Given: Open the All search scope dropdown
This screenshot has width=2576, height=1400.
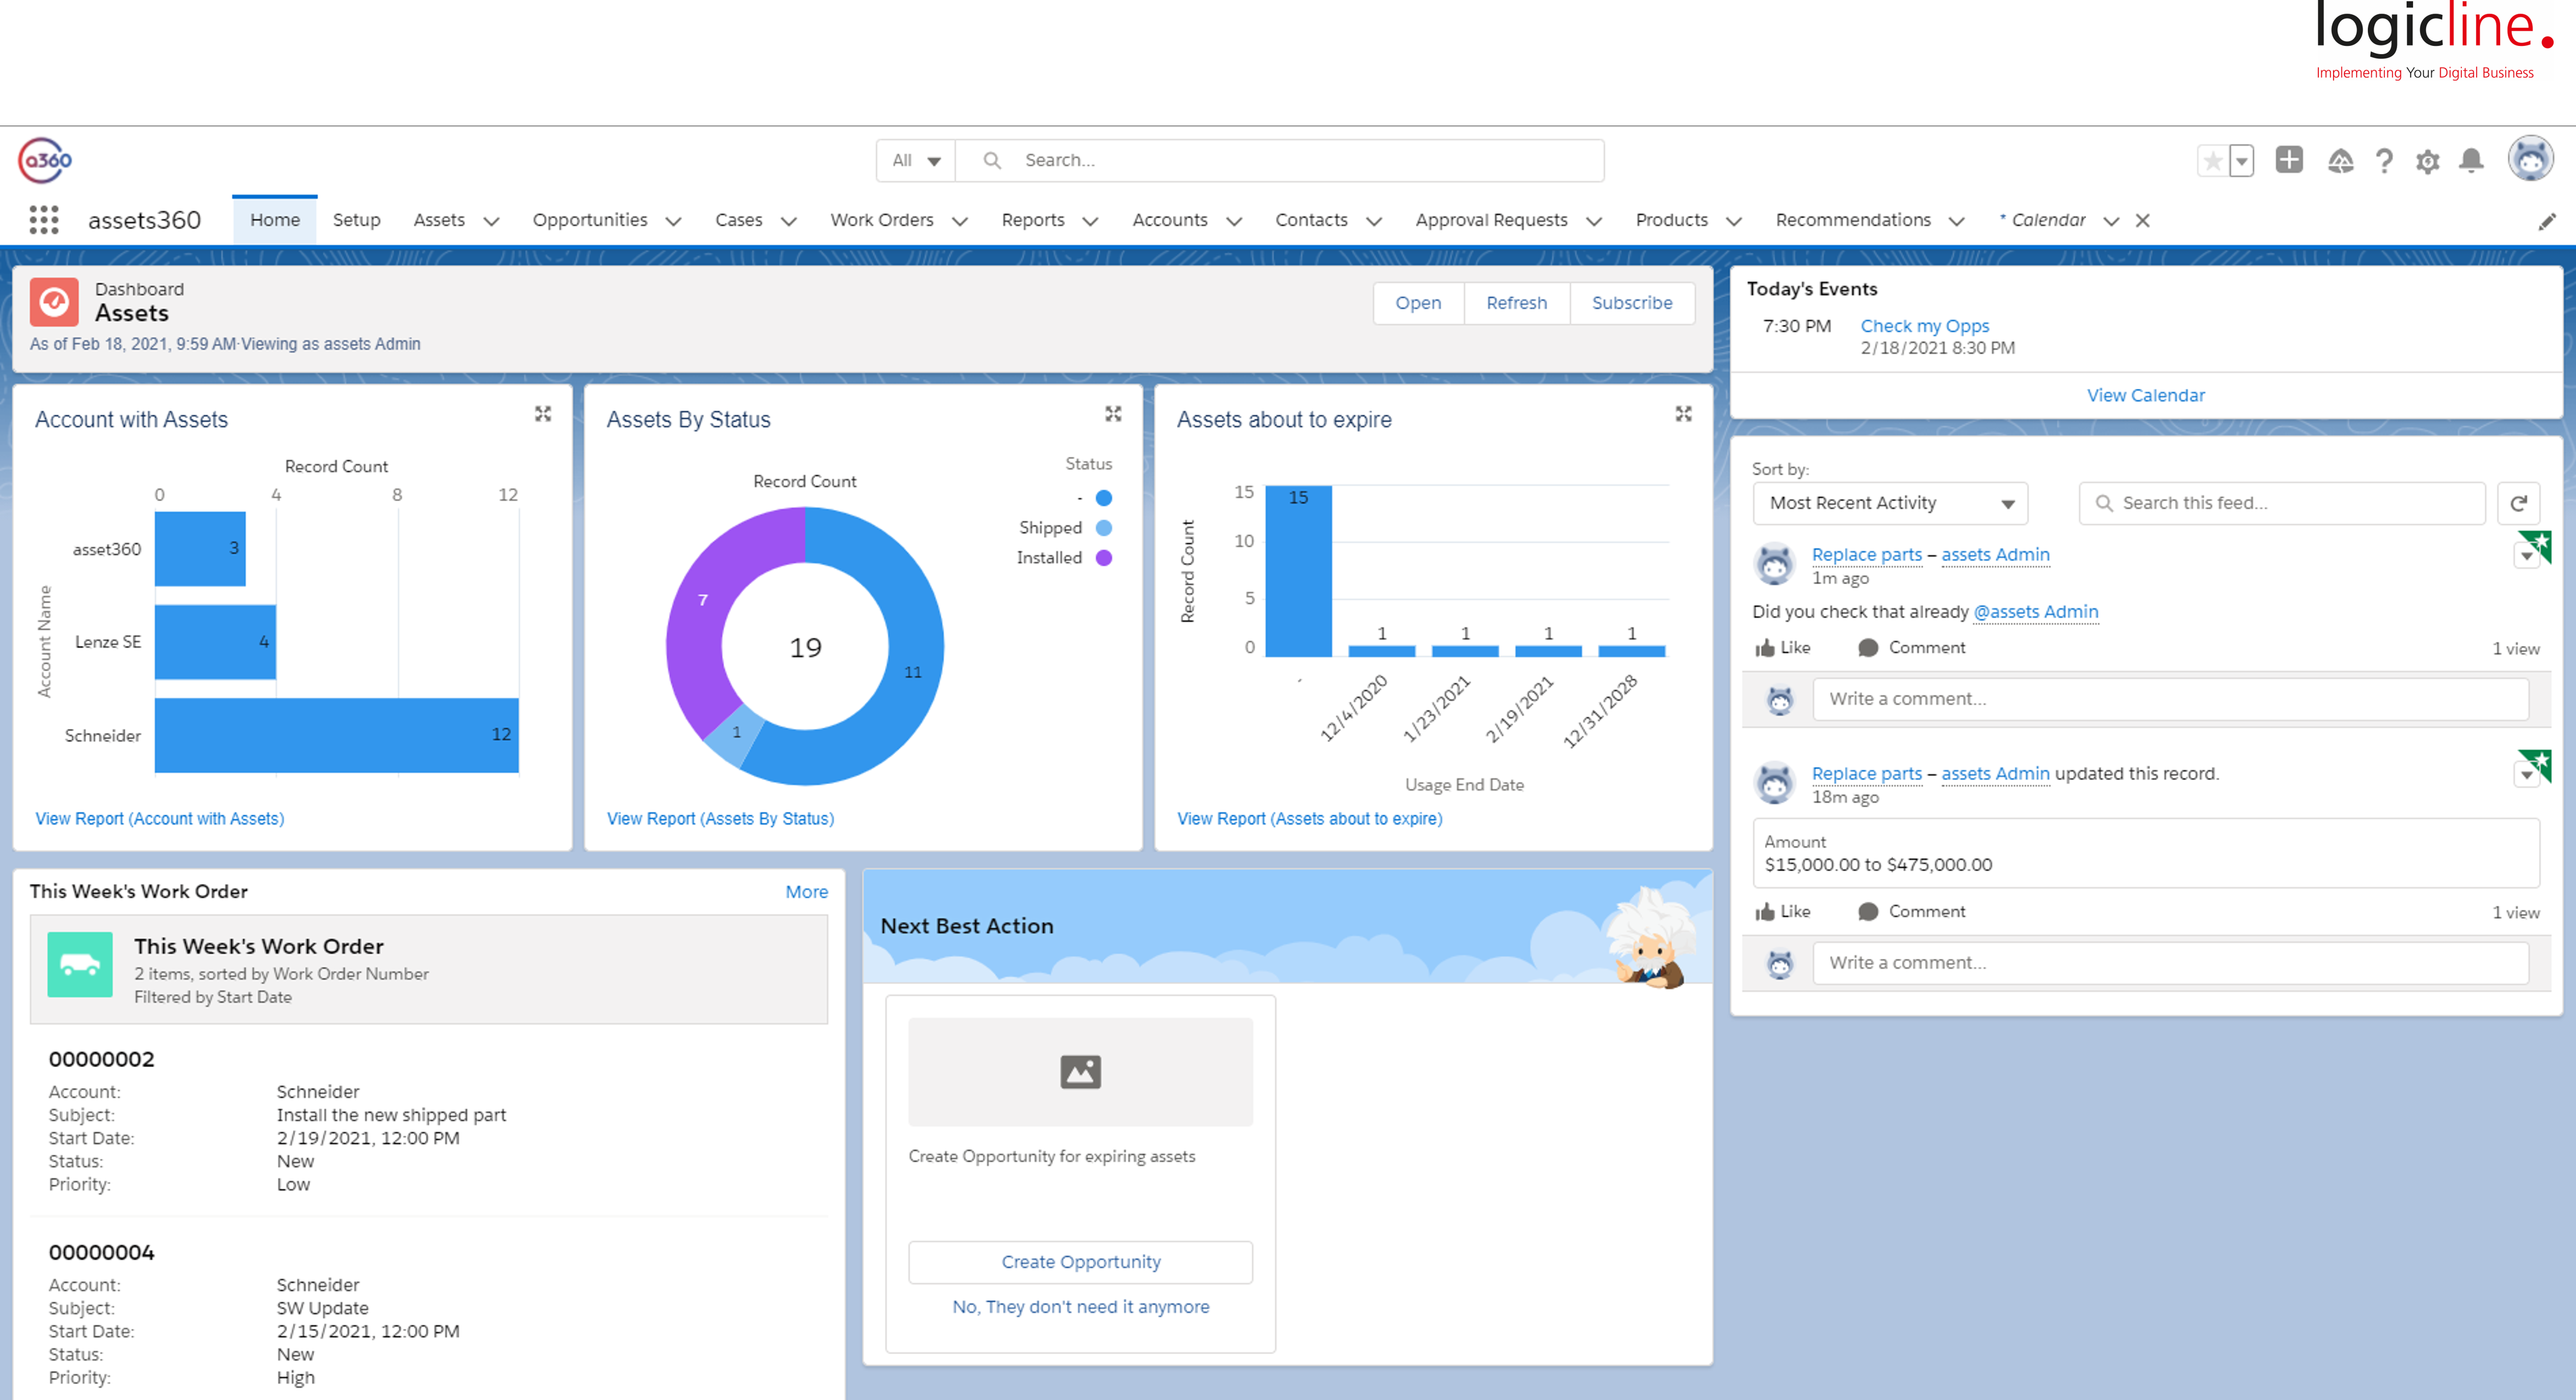Looking at the screenshot, I should pyautogui.click(x=916, y=160).
